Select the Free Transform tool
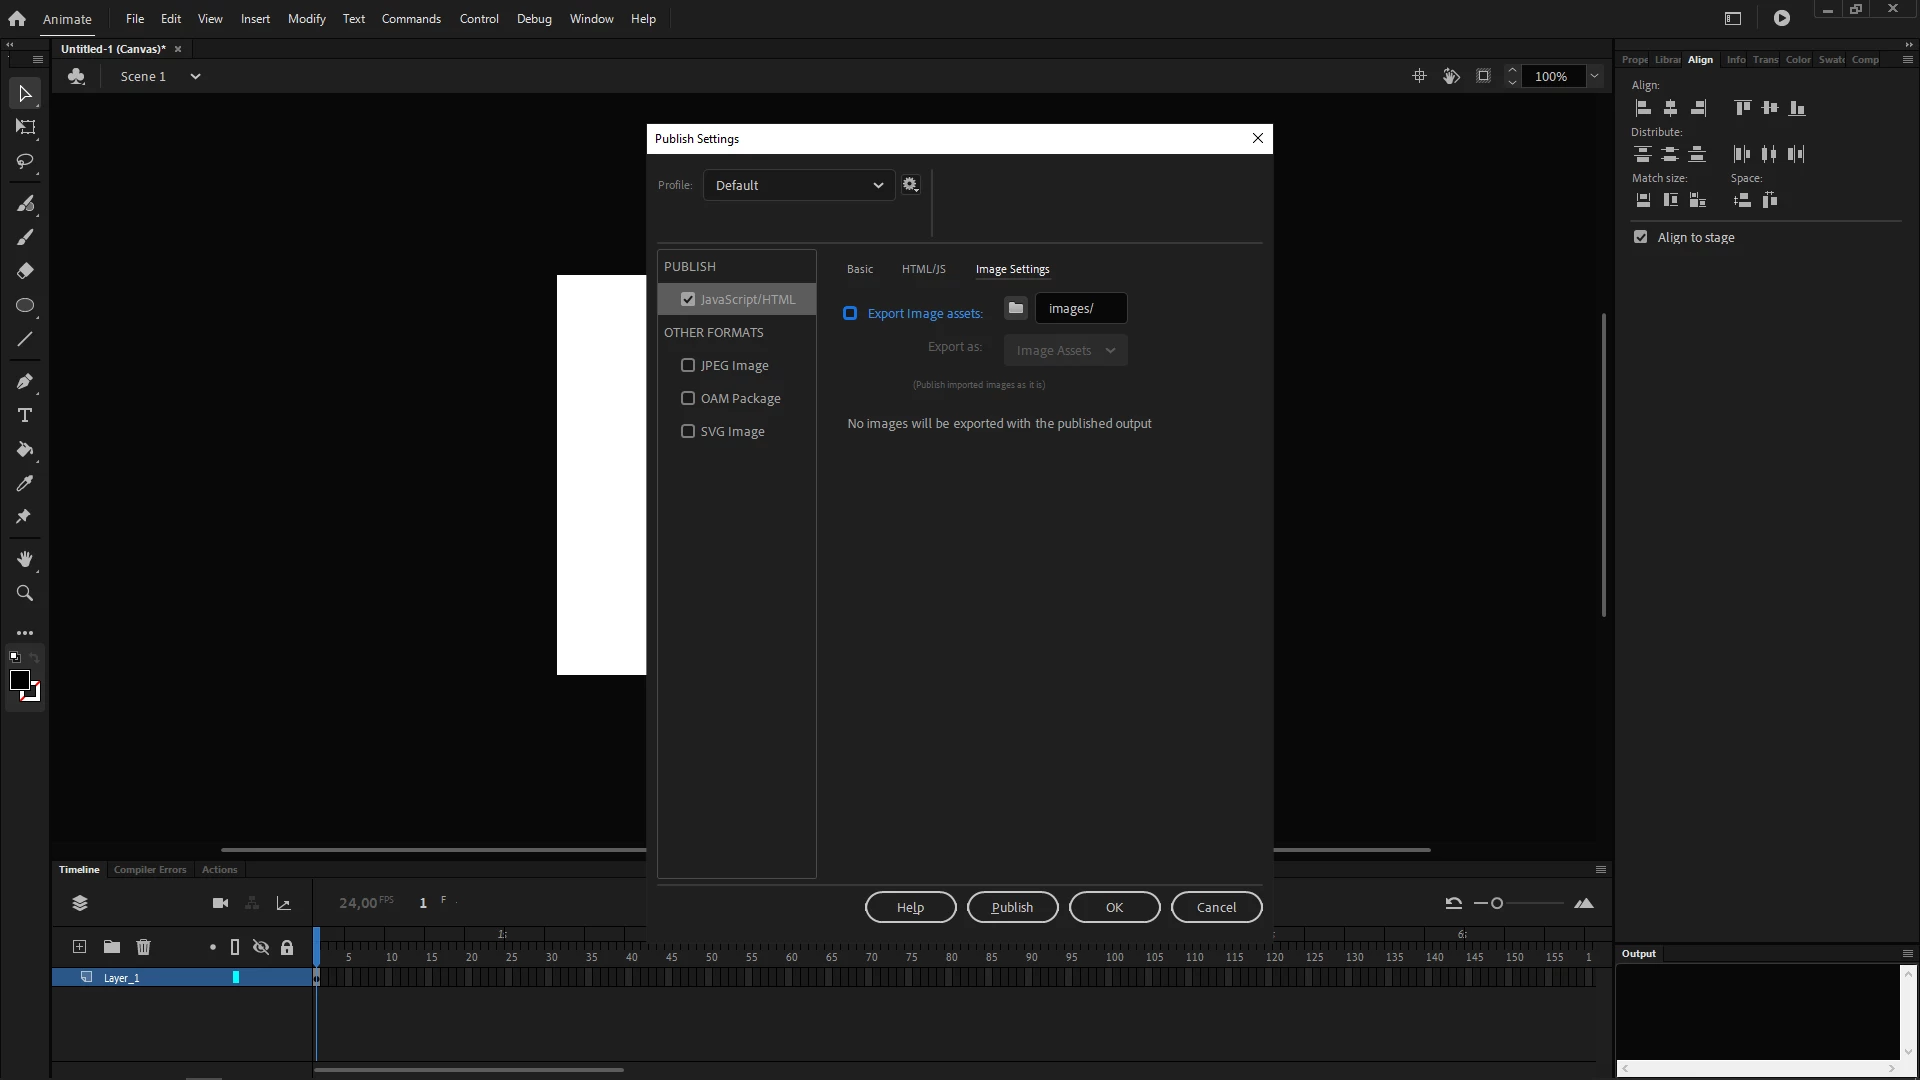This screenshot has height=1080, width=1920. pyautogui.click(x=25, y=127)
